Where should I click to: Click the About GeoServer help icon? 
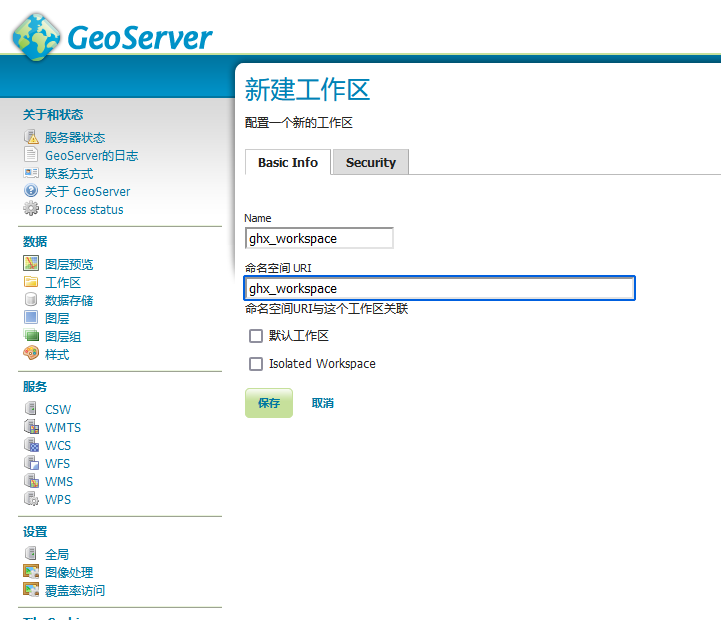[x=31, y=190]
